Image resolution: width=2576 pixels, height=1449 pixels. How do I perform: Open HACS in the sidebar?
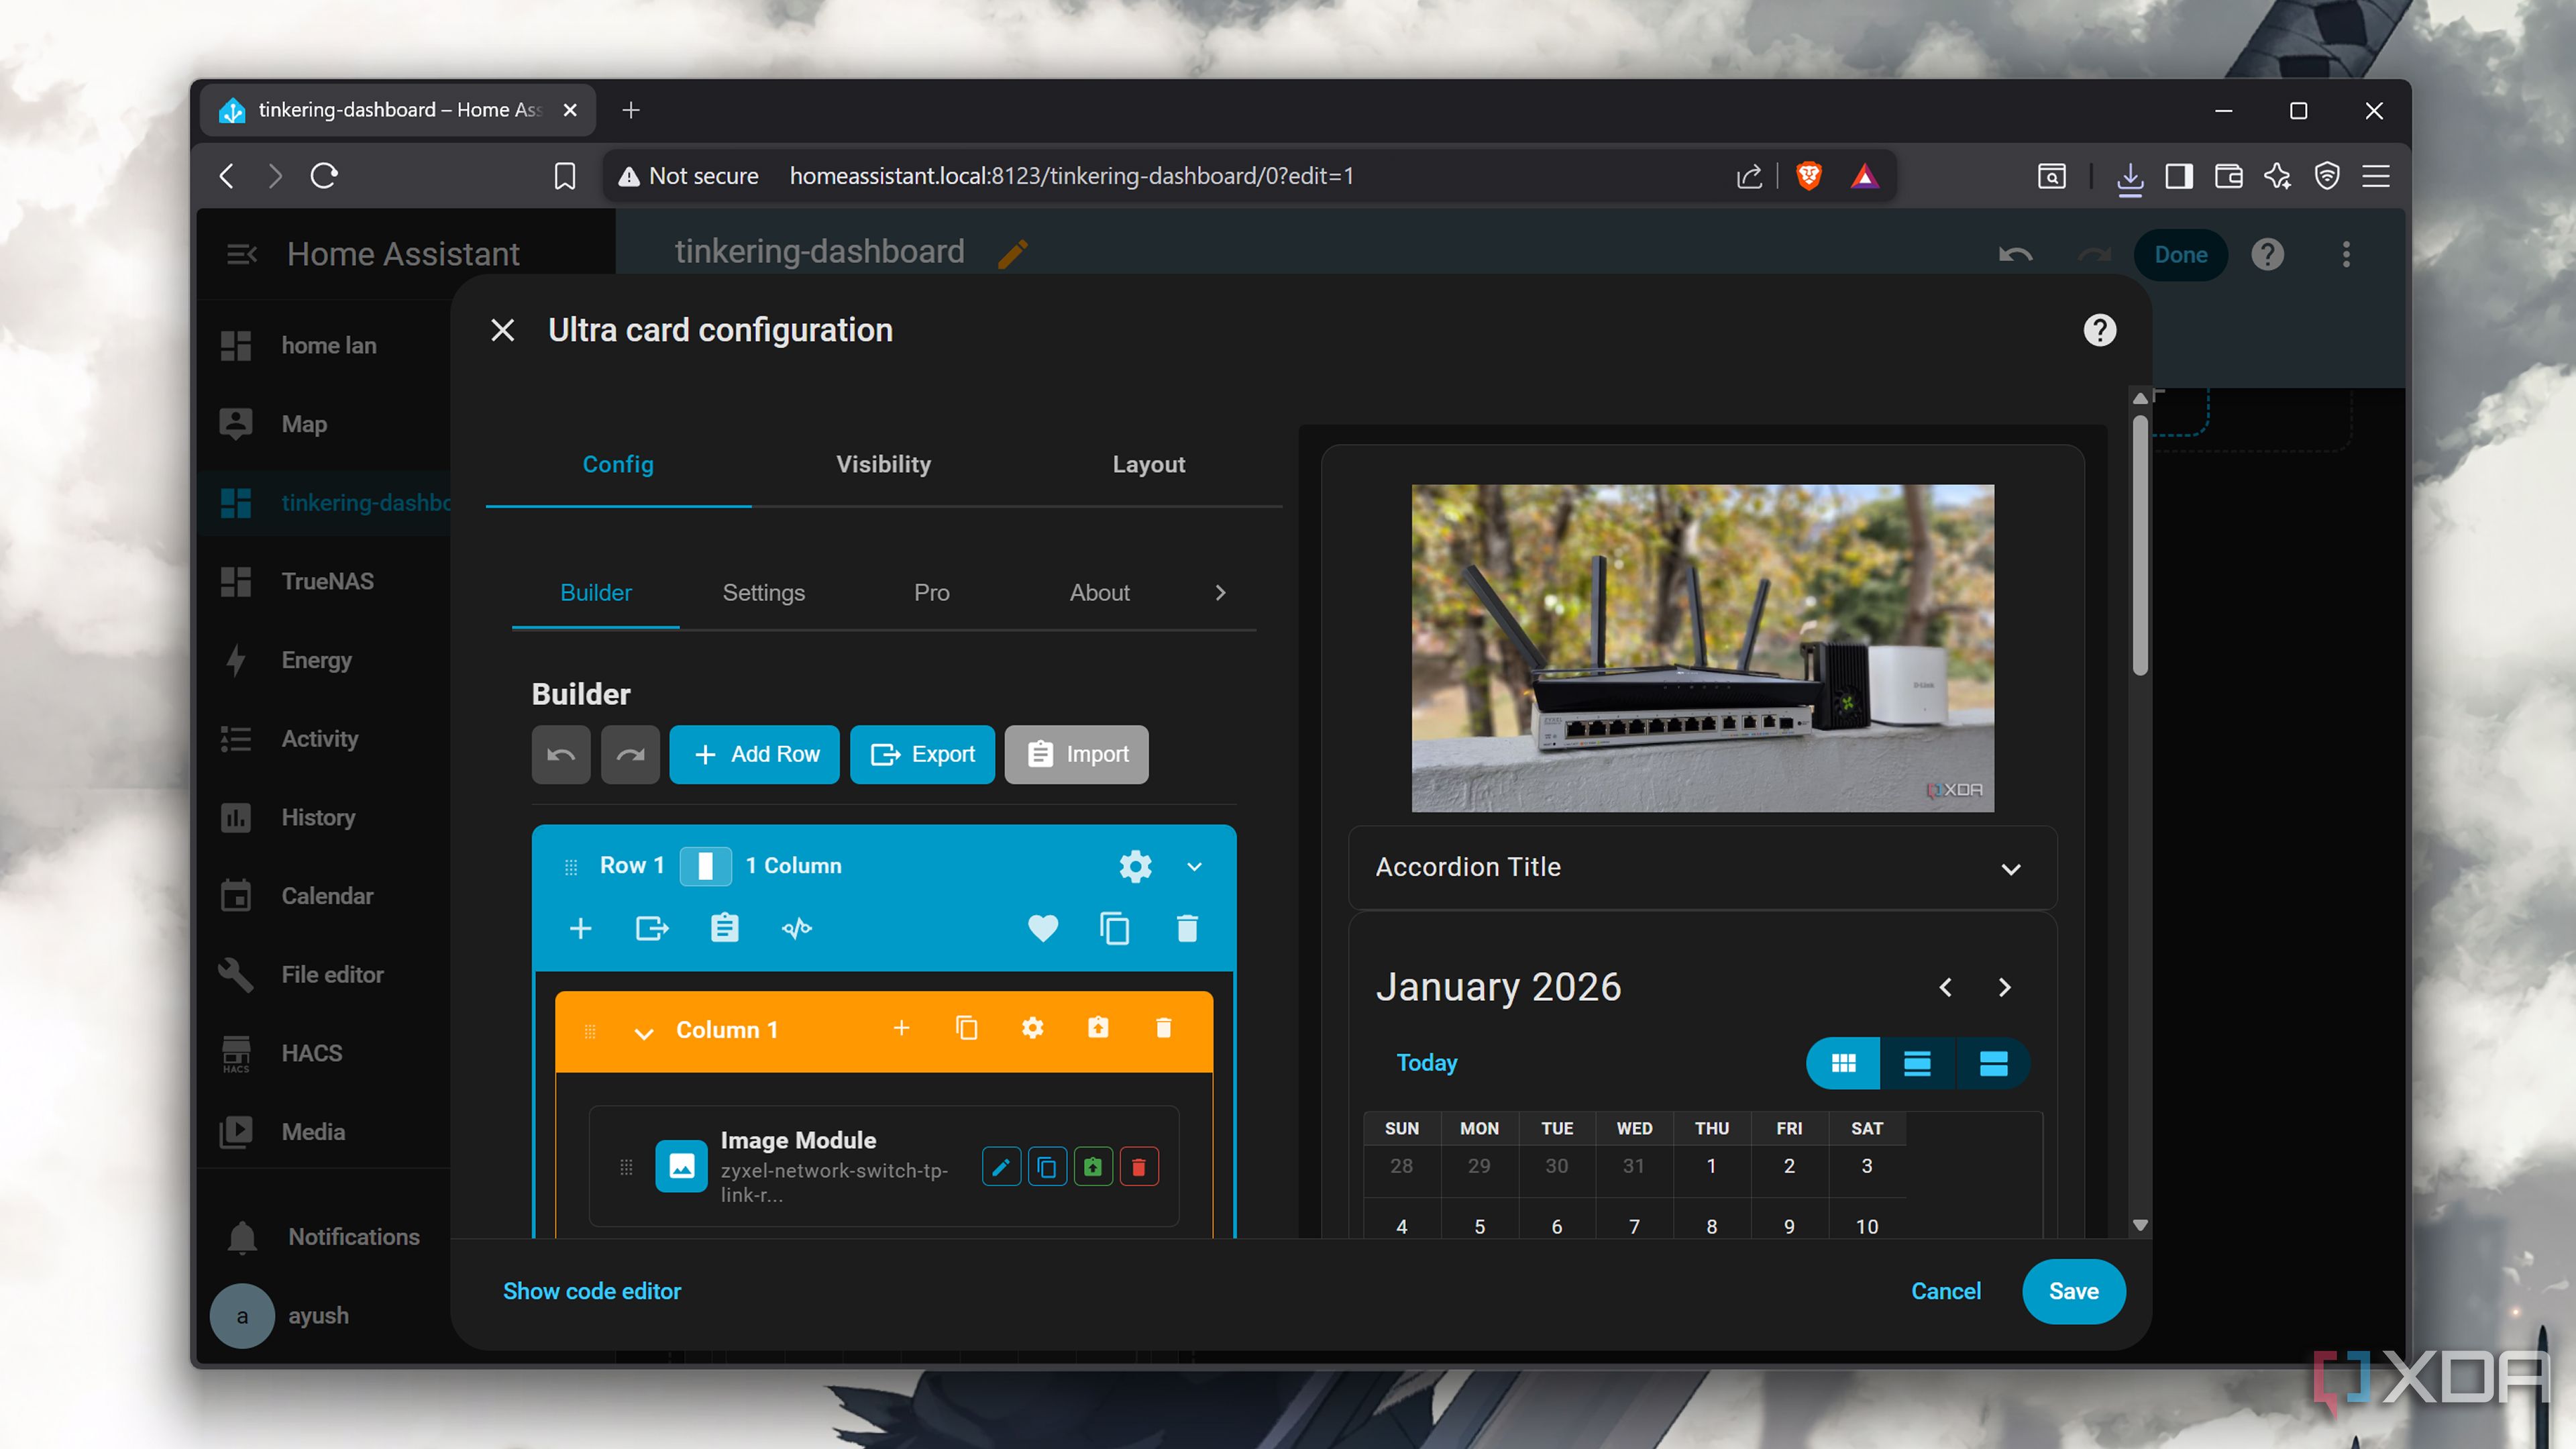click(x=311, y=1053)
